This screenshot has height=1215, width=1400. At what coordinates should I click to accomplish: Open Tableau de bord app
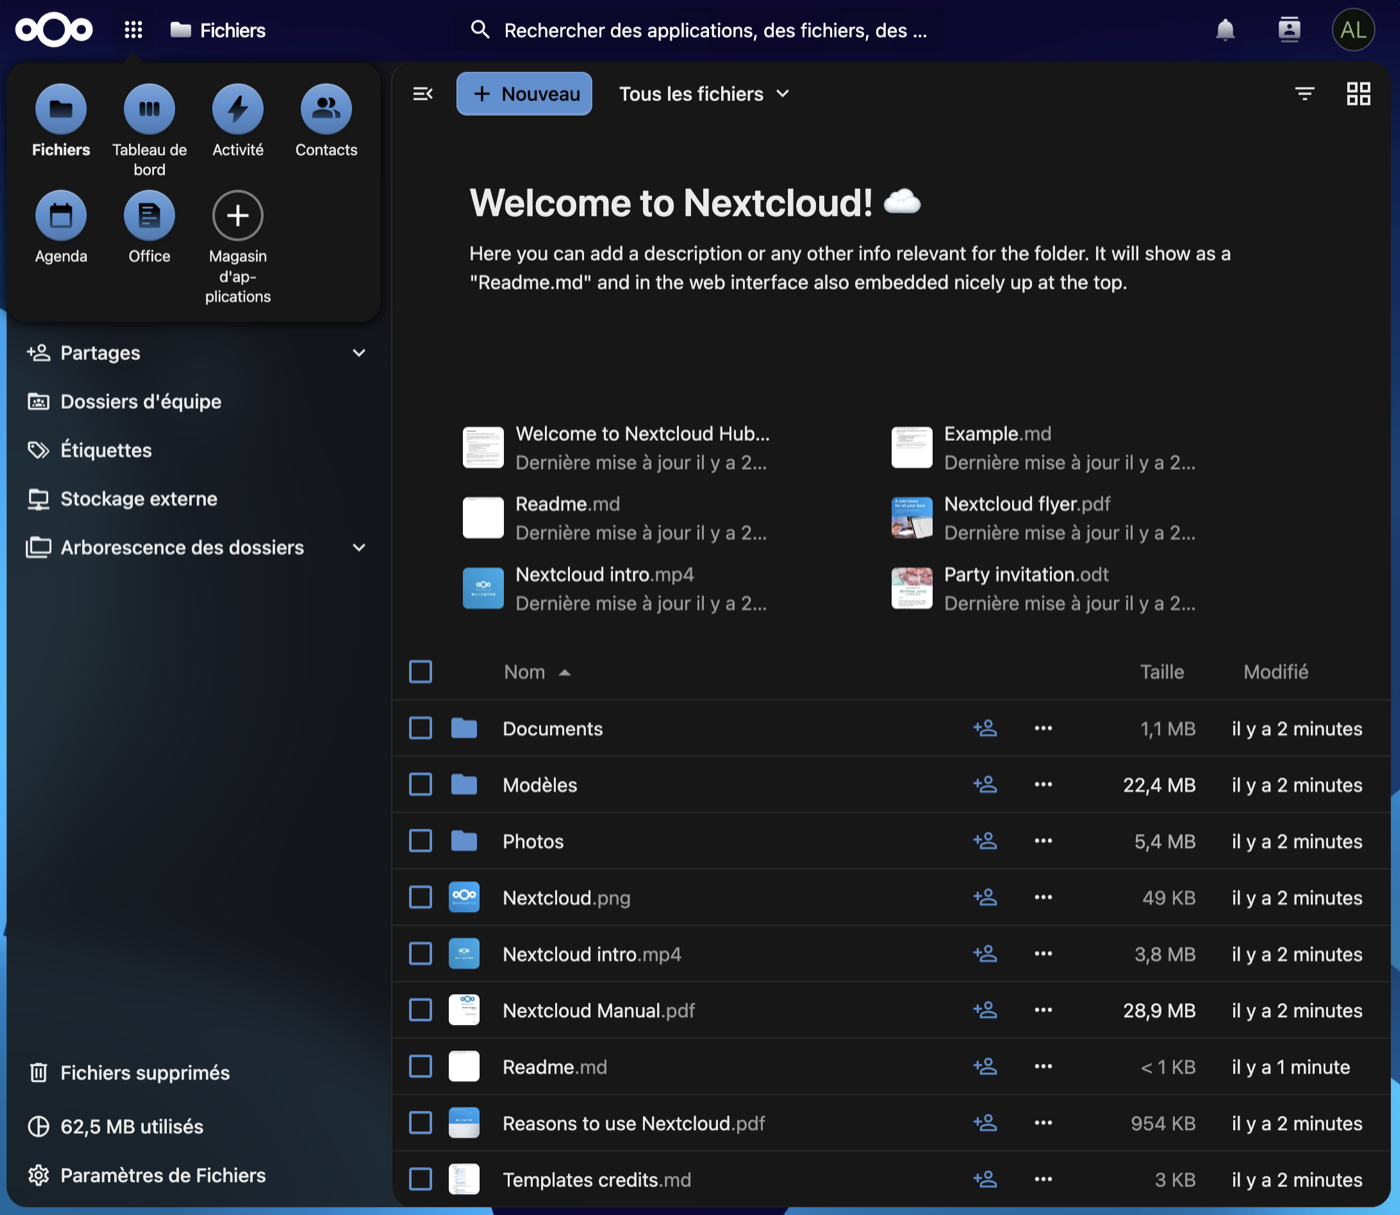[149, 109]
